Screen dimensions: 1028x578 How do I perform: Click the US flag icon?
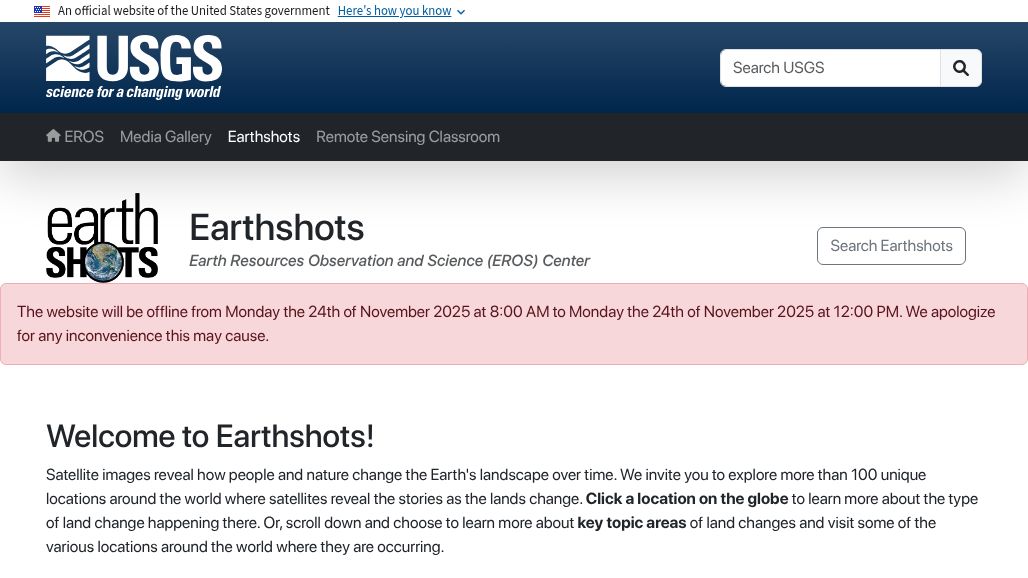pos(42,11)
